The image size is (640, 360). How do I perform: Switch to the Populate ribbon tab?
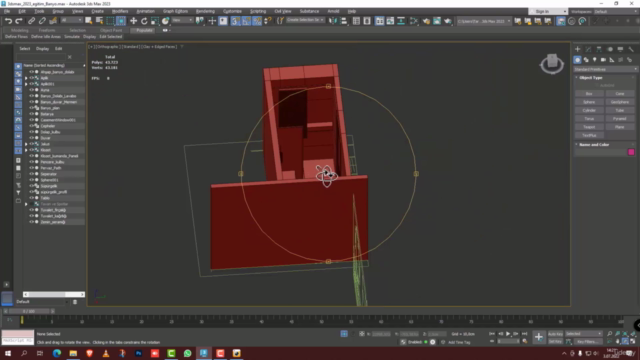[144, 30]
